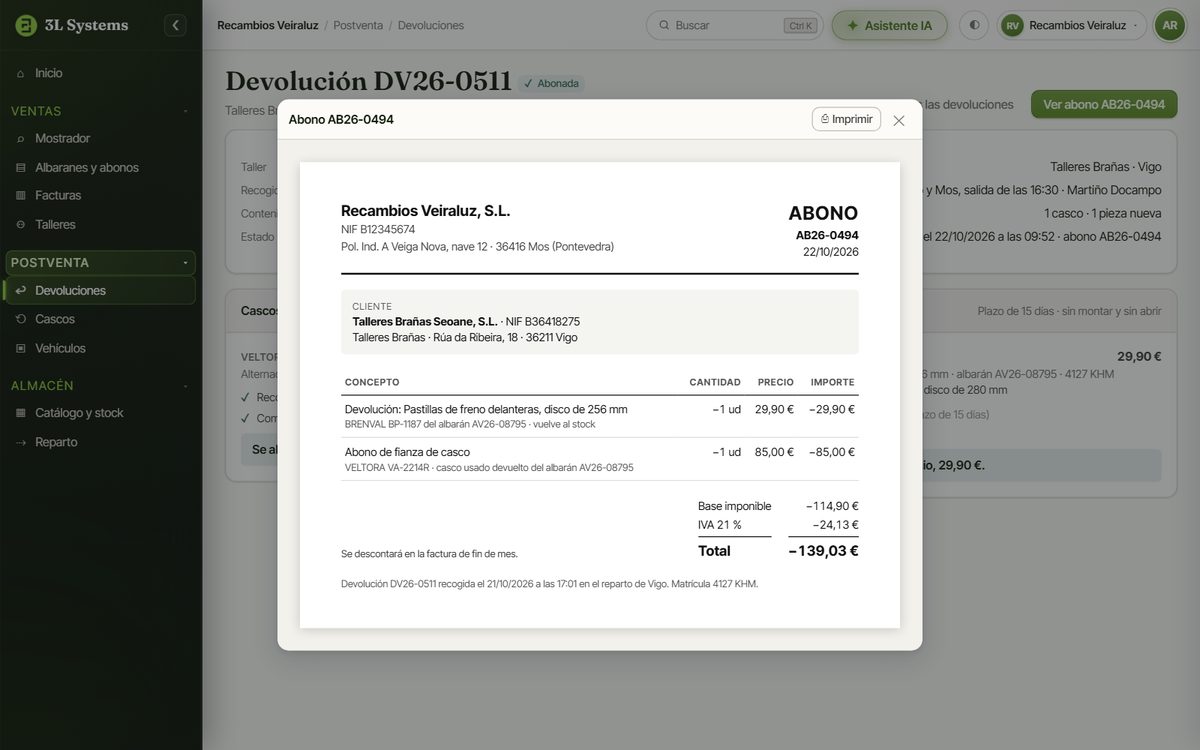Click the Facturas icon

[x=21, y=195]
